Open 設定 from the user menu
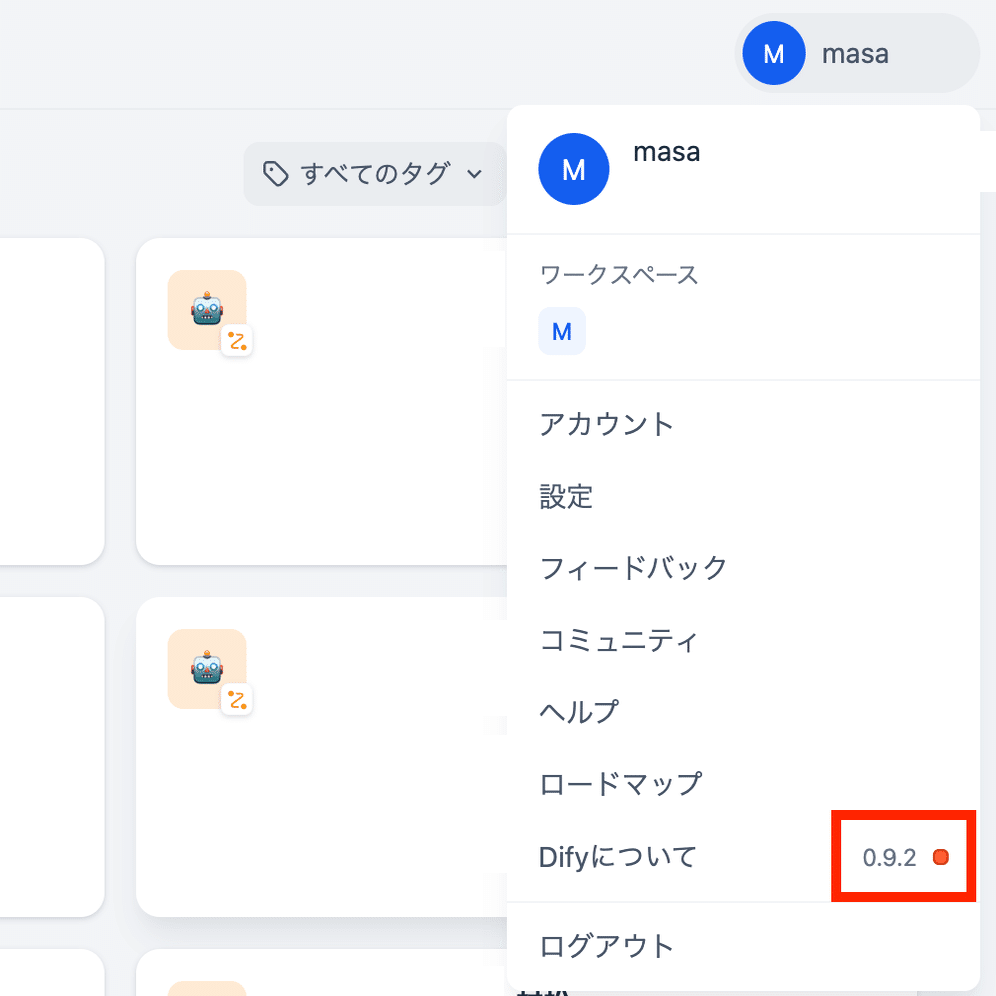The width and height of the screenshot is (996, 996). point(566,496)
